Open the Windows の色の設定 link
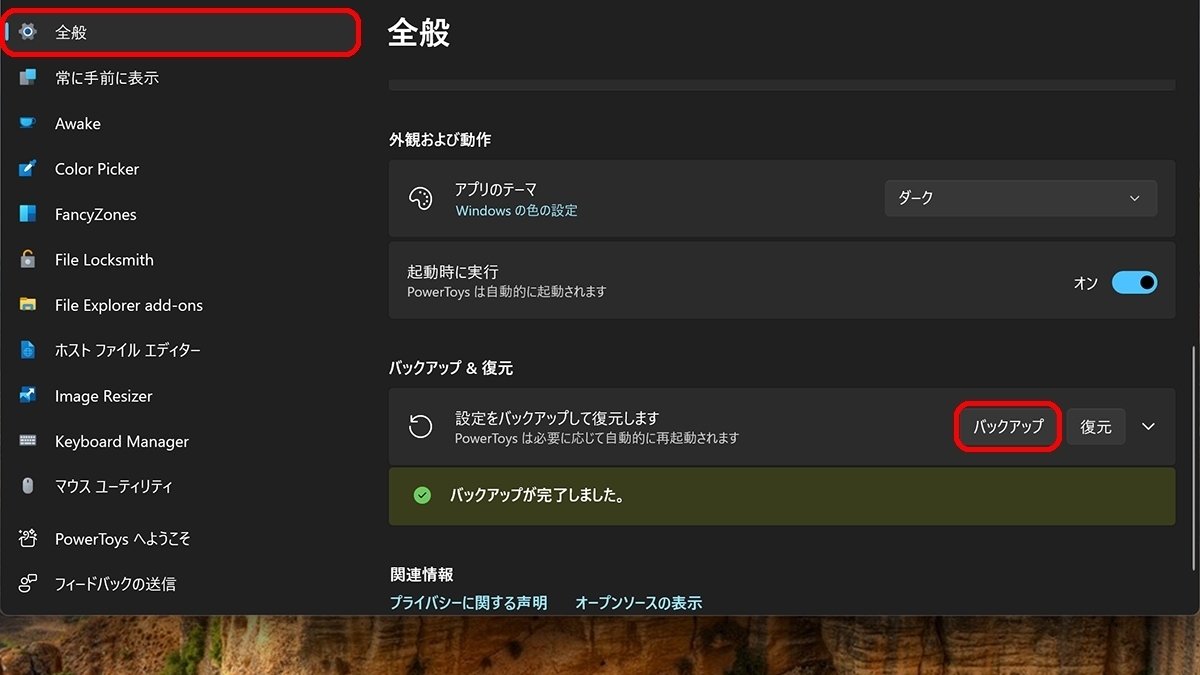1200x675 pixels. 516,211
